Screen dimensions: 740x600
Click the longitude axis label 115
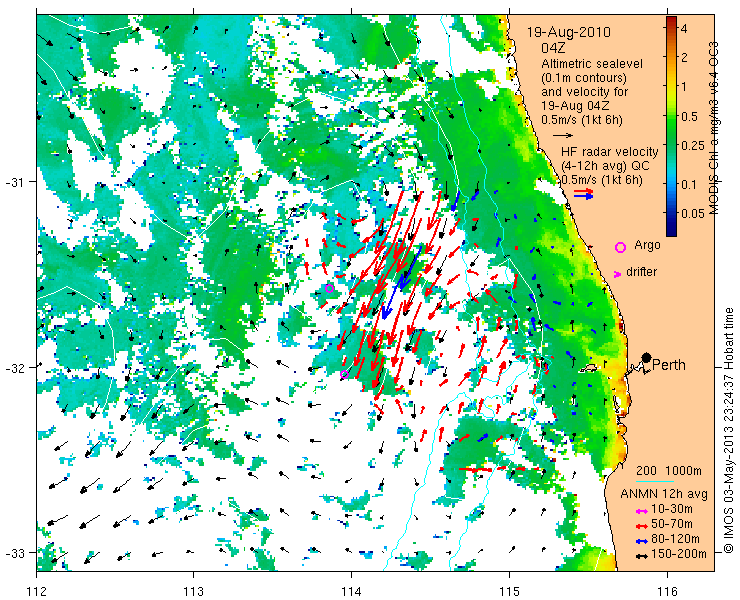coord(509,591)
